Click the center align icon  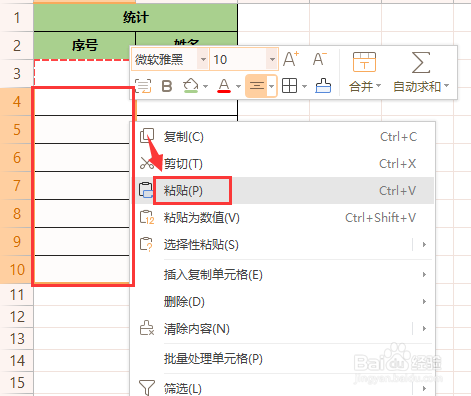[257, 86]
